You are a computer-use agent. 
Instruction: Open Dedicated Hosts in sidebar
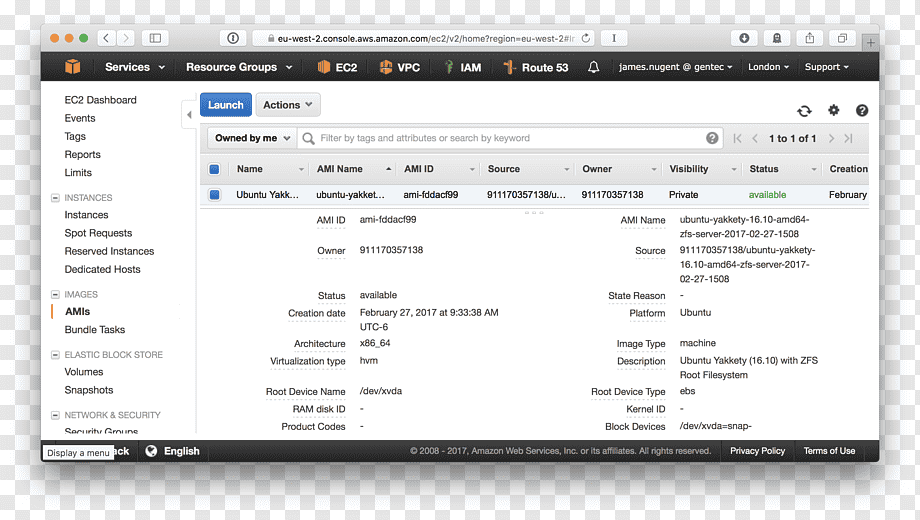tap(102, 269)
